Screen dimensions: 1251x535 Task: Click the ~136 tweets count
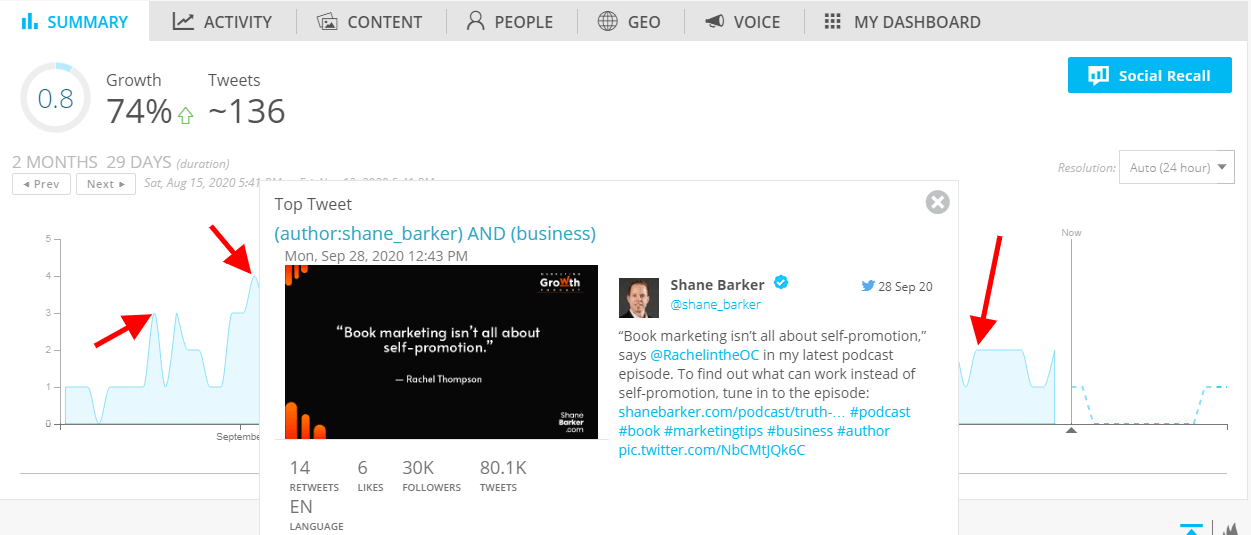pos(246,112)
